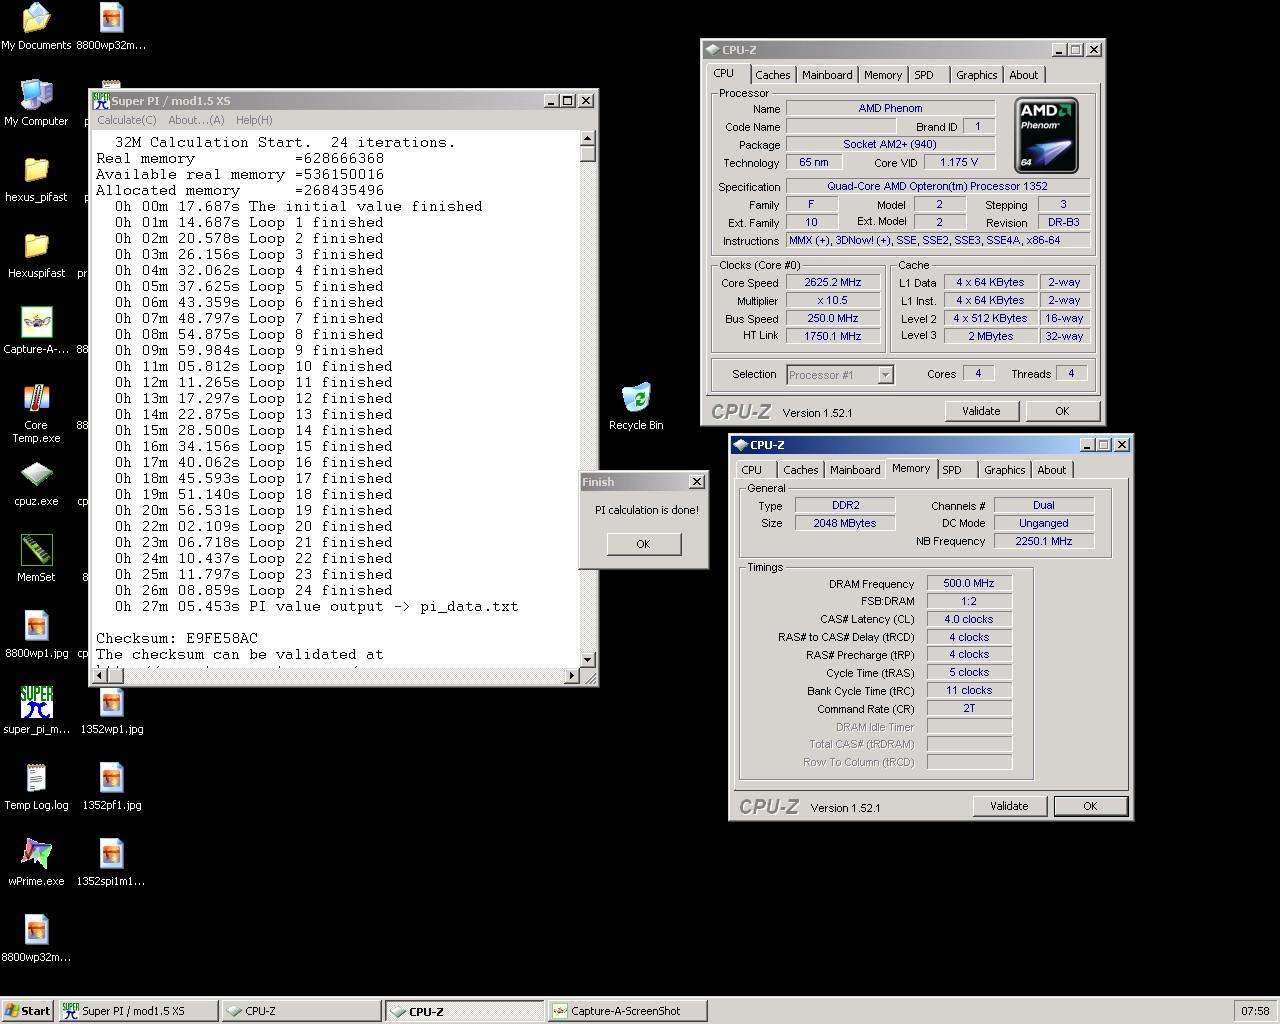This screenshot has height=1024, width=1280.
Task: Open Caches tab in CPU-Z Memory window
Action: (800, 470)
